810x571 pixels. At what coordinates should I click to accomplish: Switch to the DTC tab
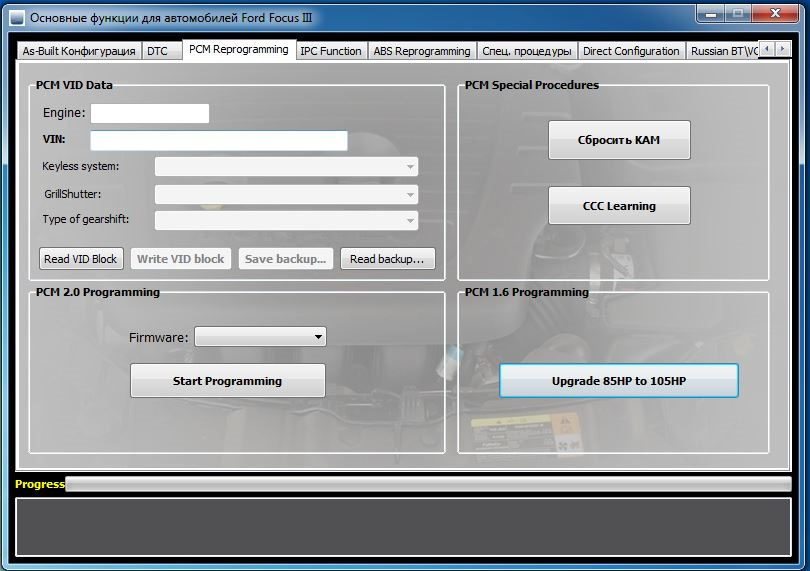(x=162, y=51)
